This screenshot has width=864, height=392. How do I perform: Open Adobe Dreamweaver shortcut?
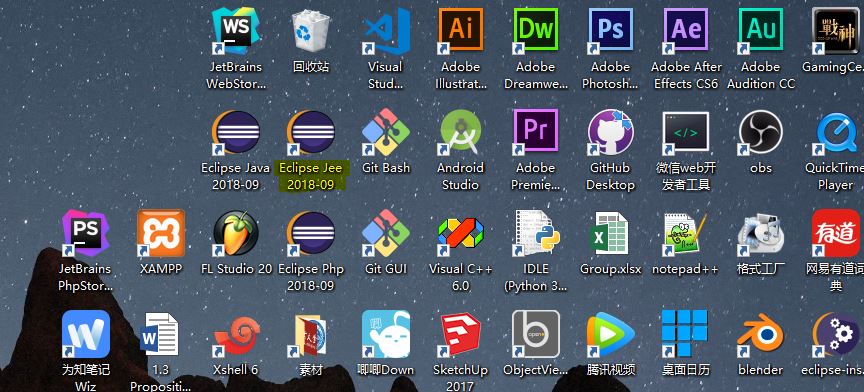coord(536,31)
